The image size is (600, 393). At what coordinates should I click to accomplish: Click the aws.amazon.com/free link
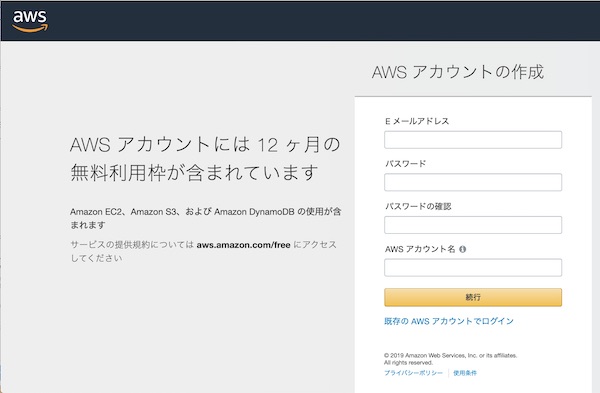click(243, 245)
